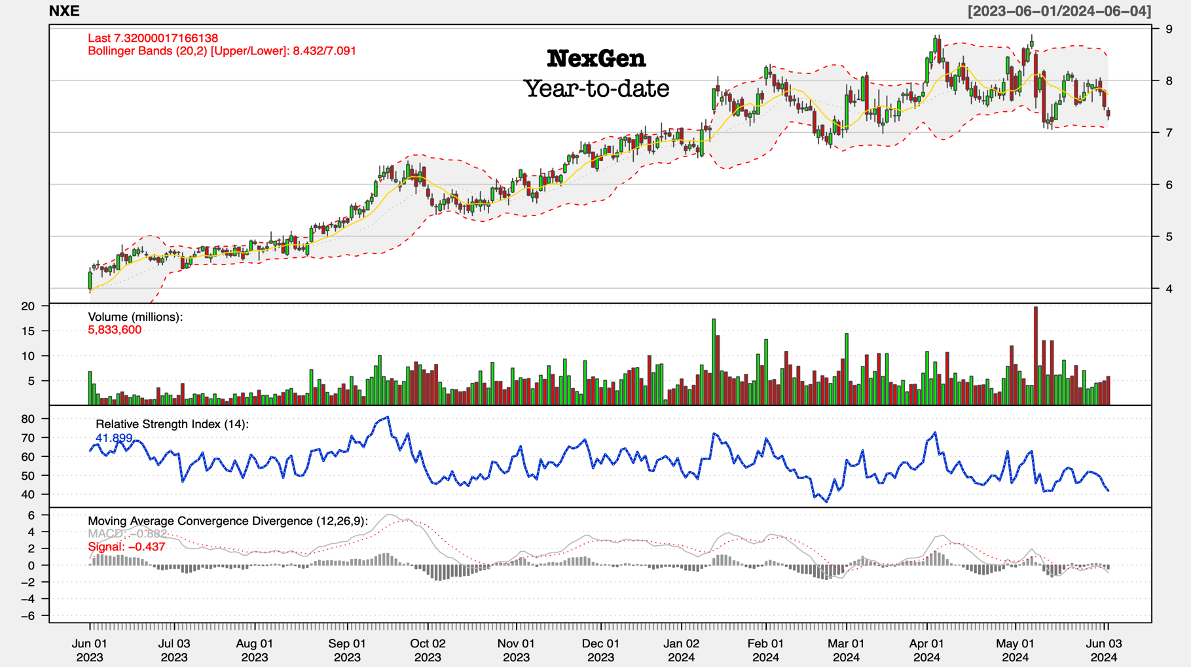Viewport: 1192px width, 668px height.
Task: Click the RSI axis label 40
Action: click(28, 495)
